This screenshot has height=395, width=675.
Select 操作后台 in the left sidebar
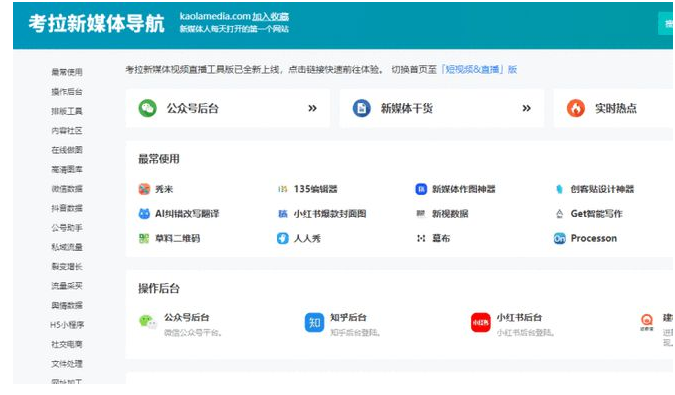pyautogui.click(x=67, y=92)
